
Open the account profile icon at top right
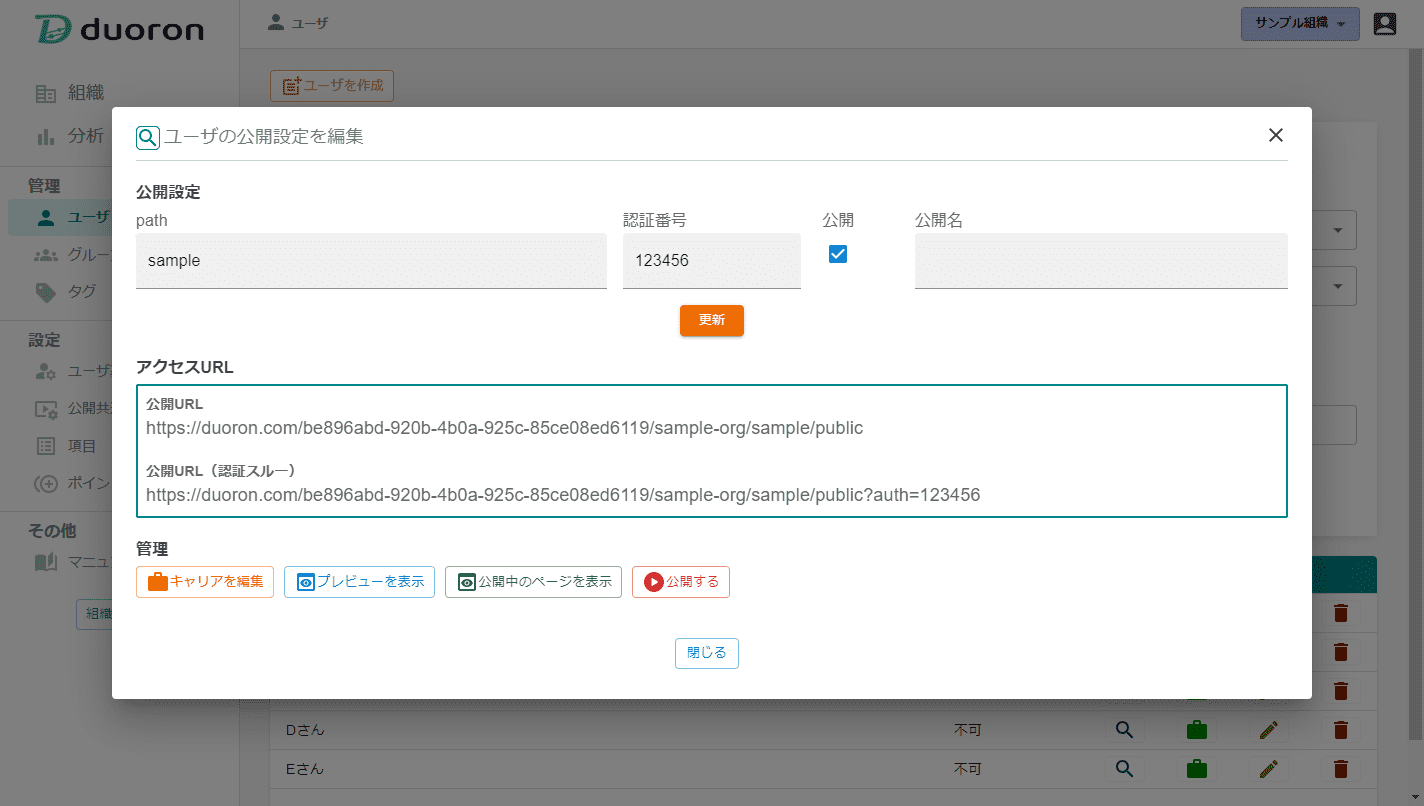point(1384,24)
